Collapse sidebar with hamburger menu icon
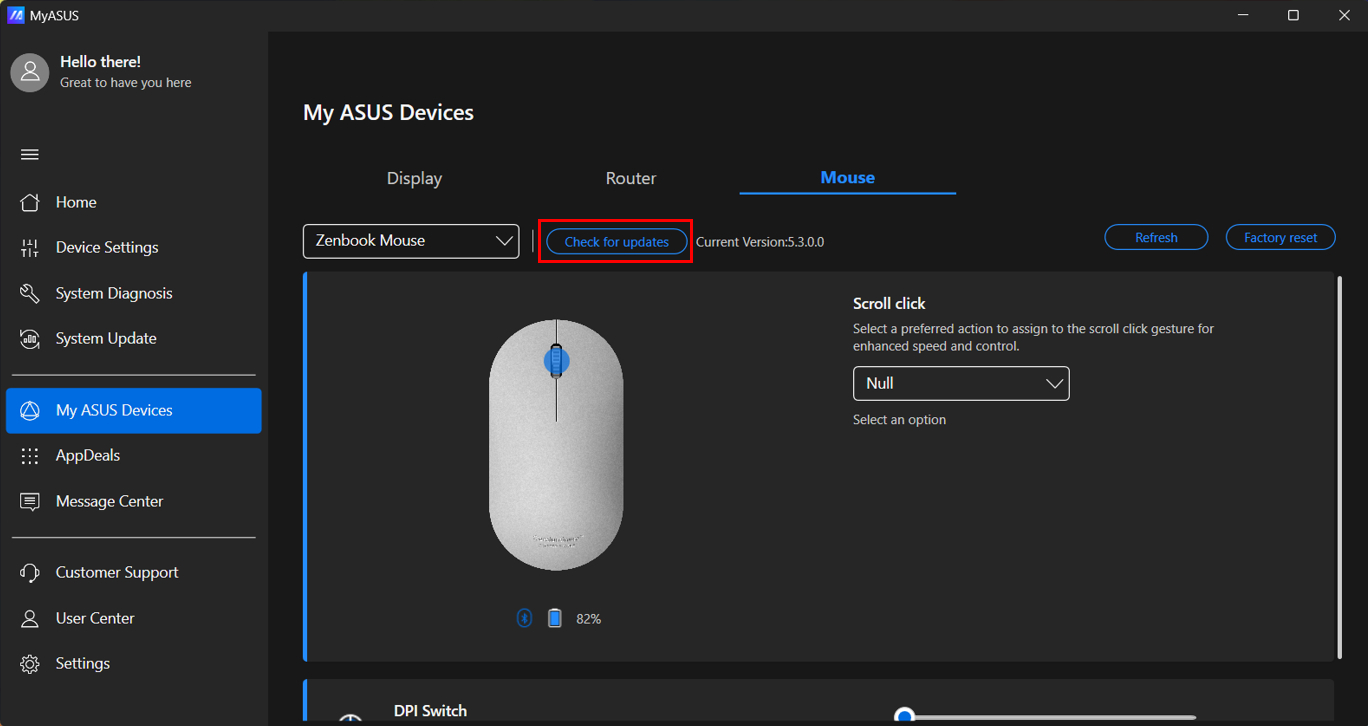This screenshot has width=1368, height=726. coord(30,155)
